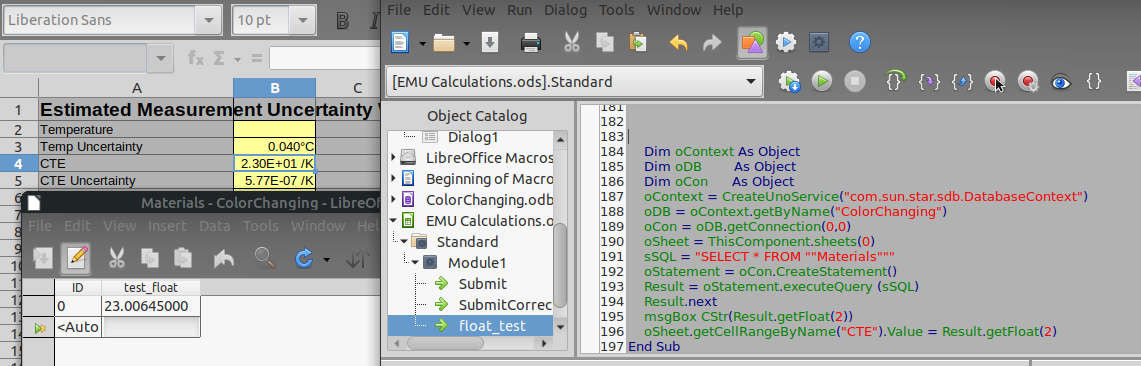1141x366 pixels.
Task: Click the Copy icon in Materials window
Action: pos(150,257)
